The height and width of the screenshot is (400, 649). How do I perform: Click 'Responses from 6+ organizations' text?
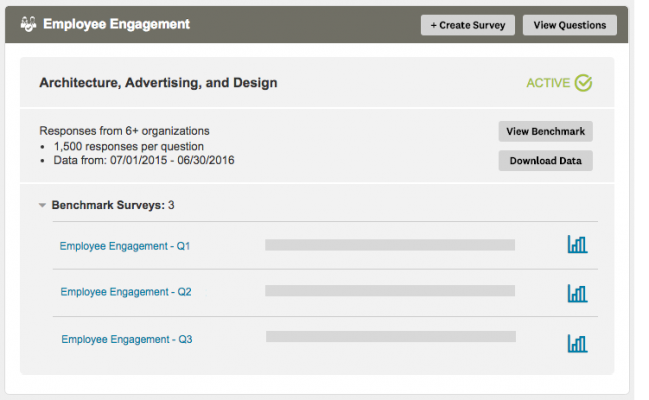[124, 131]
